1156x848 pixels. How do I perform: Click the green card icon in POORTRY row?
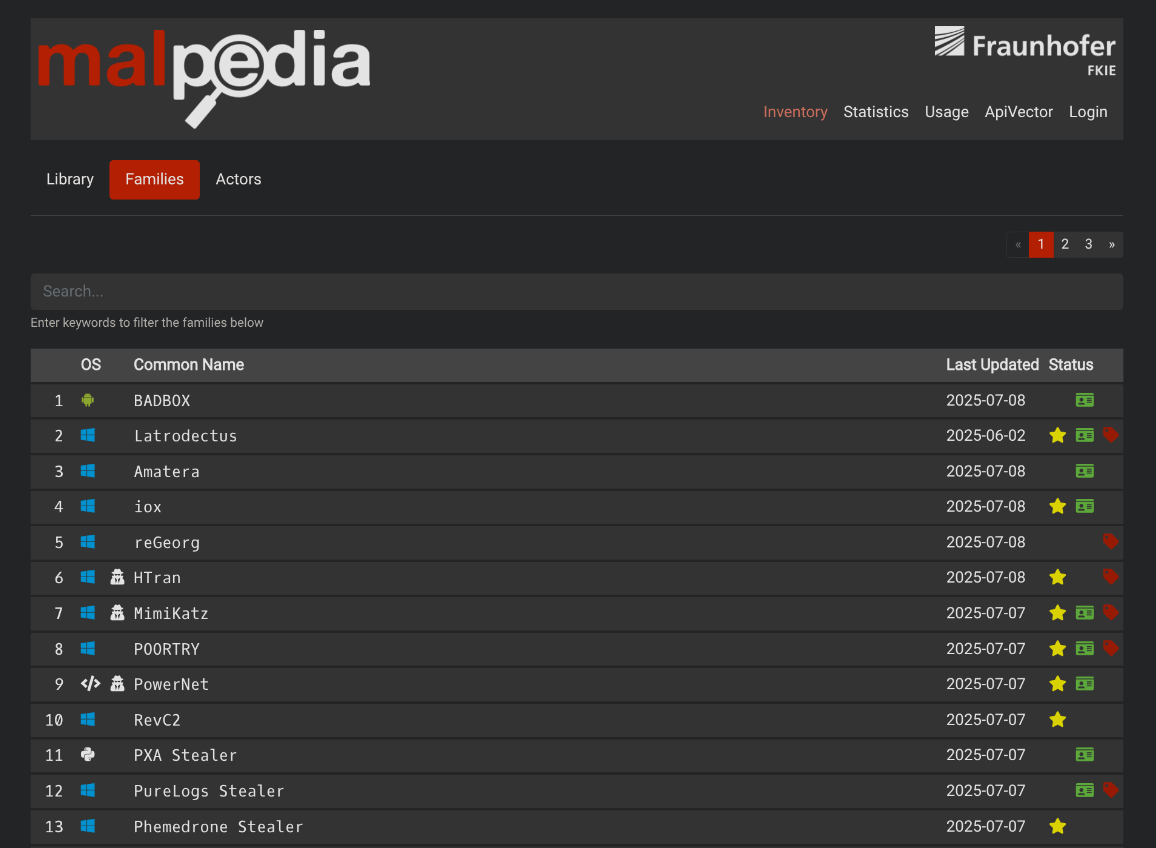[1084, 648]
